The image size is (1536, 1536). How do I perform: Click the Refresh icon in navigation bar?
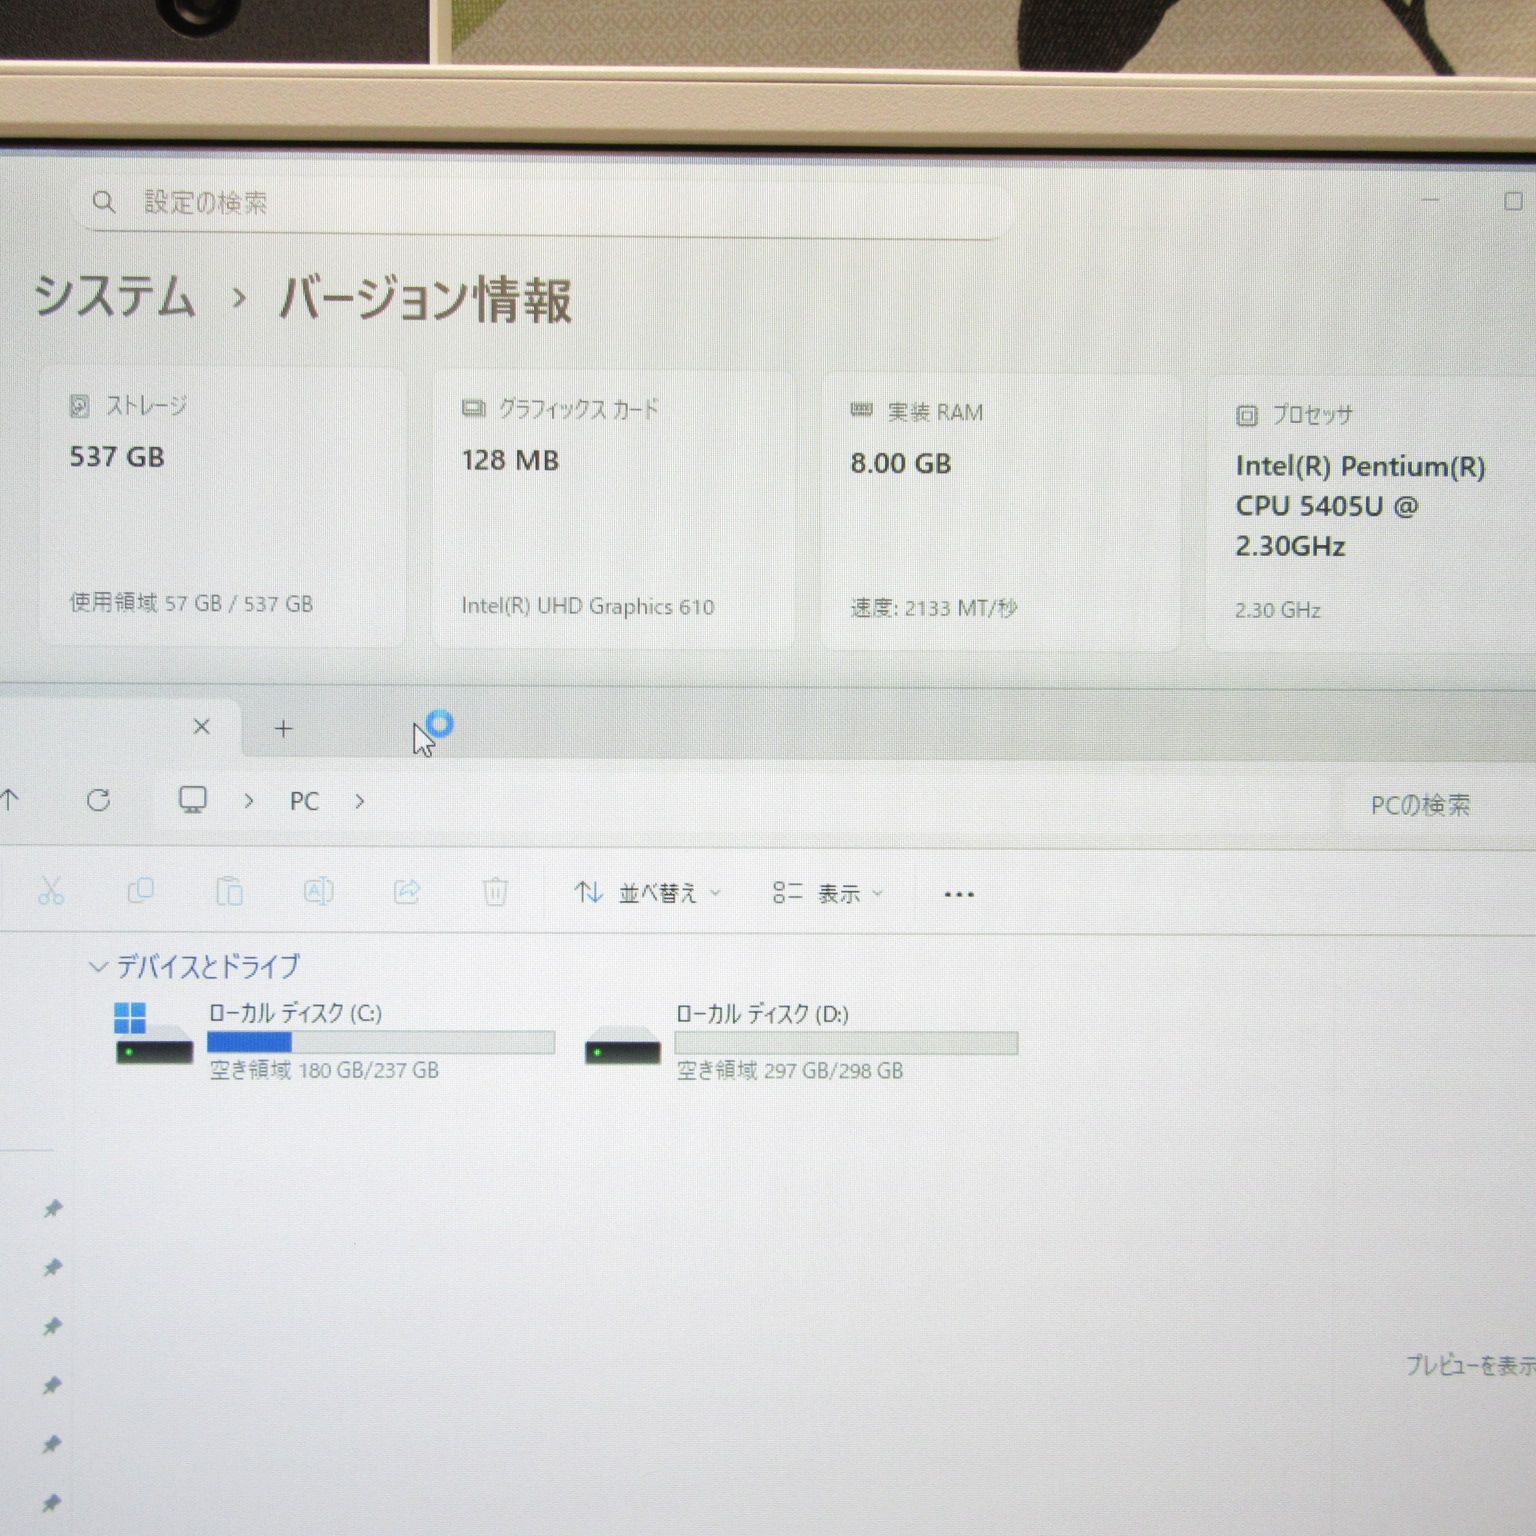point(98,800)
